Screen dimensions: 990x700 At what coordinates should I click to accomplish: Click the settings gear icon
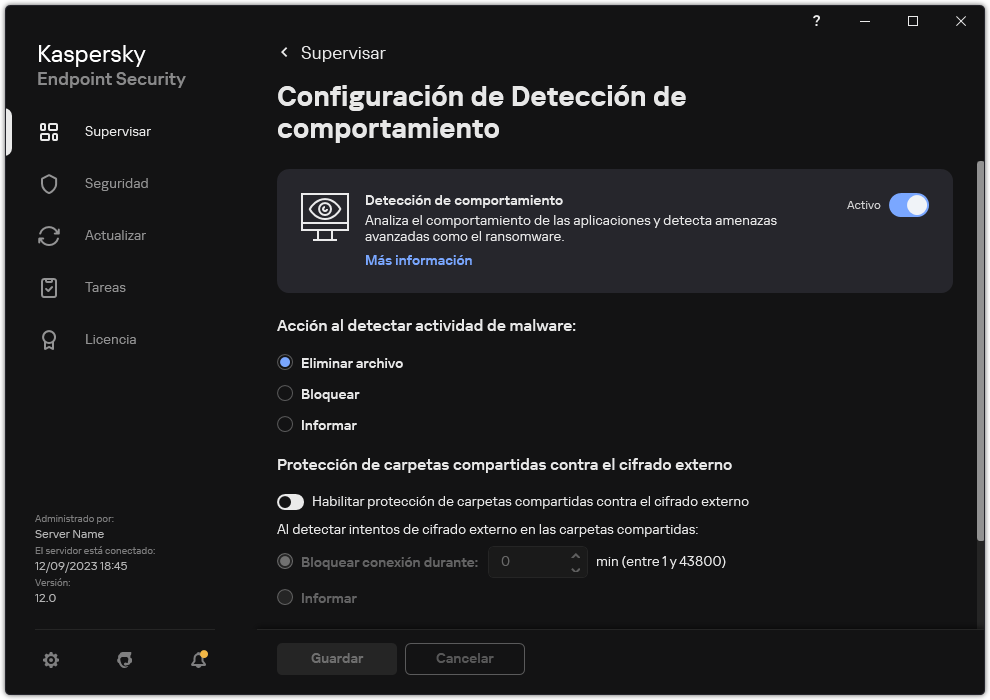pyautogui.click(x=51, y=660)
